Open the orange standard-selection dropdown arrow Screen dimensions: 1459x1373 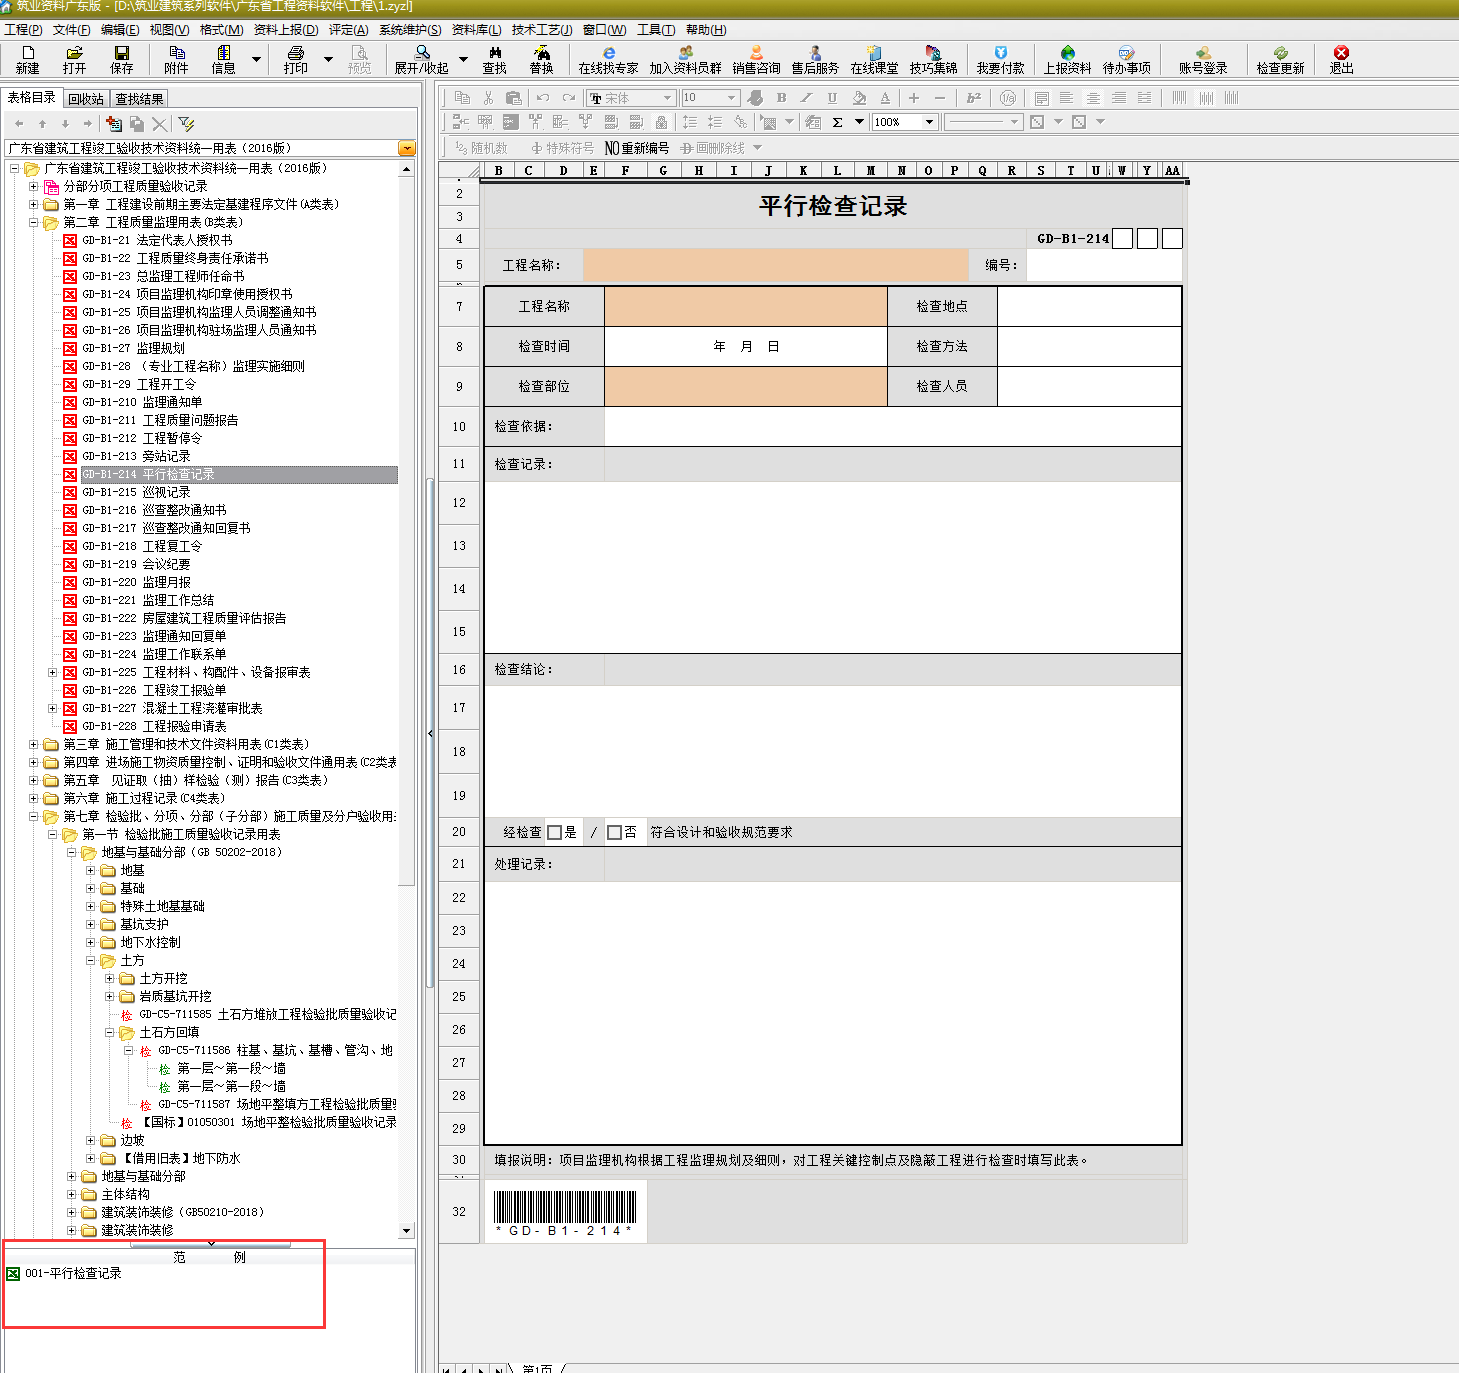click(x=406, y=148)
